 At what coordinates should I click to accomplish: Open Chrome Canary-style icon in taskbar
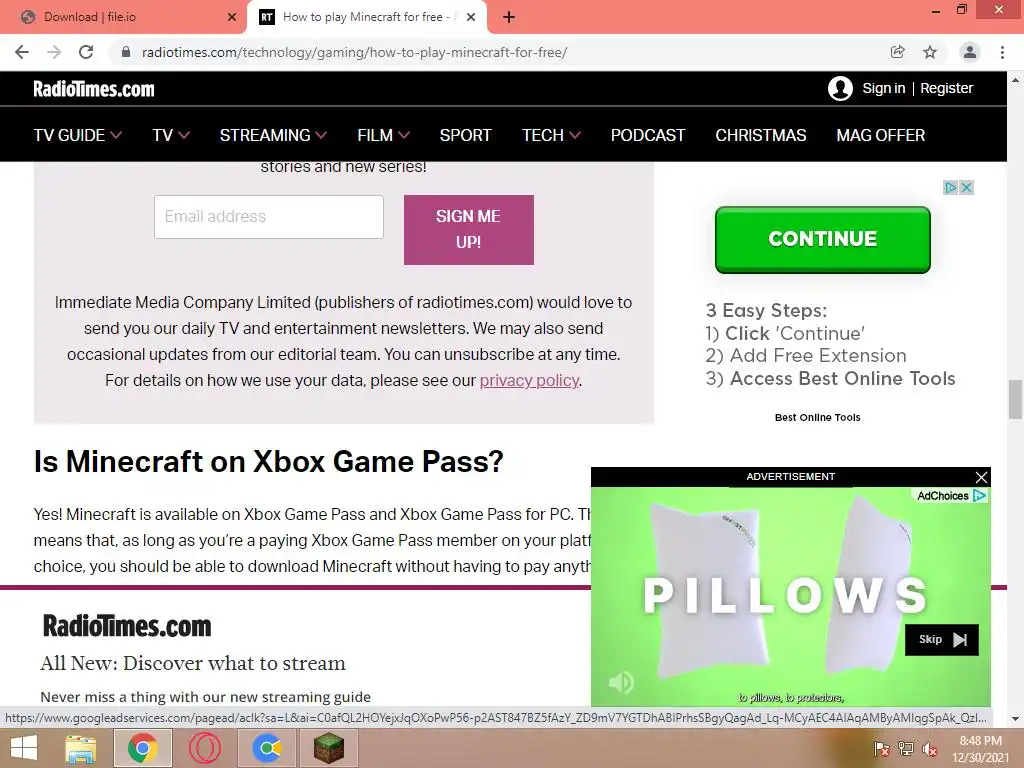[267, 748]
